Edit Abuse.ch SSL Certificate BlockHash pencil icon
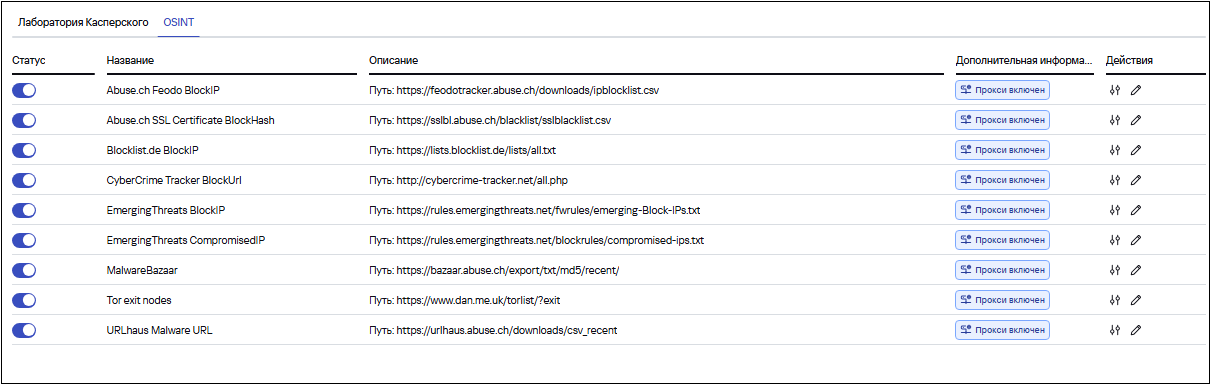Viewport: 1212px width, 384px height. [x=1135, y=120]
